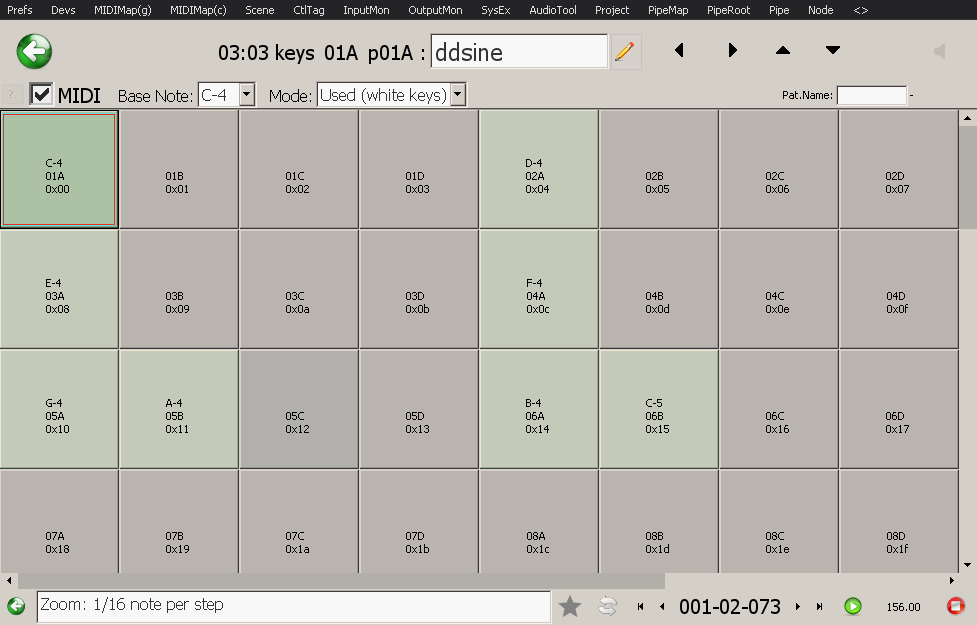Click the up arrow navigation icon
The width and height of the screenshot is (977, 625).
tap(783, 51)
